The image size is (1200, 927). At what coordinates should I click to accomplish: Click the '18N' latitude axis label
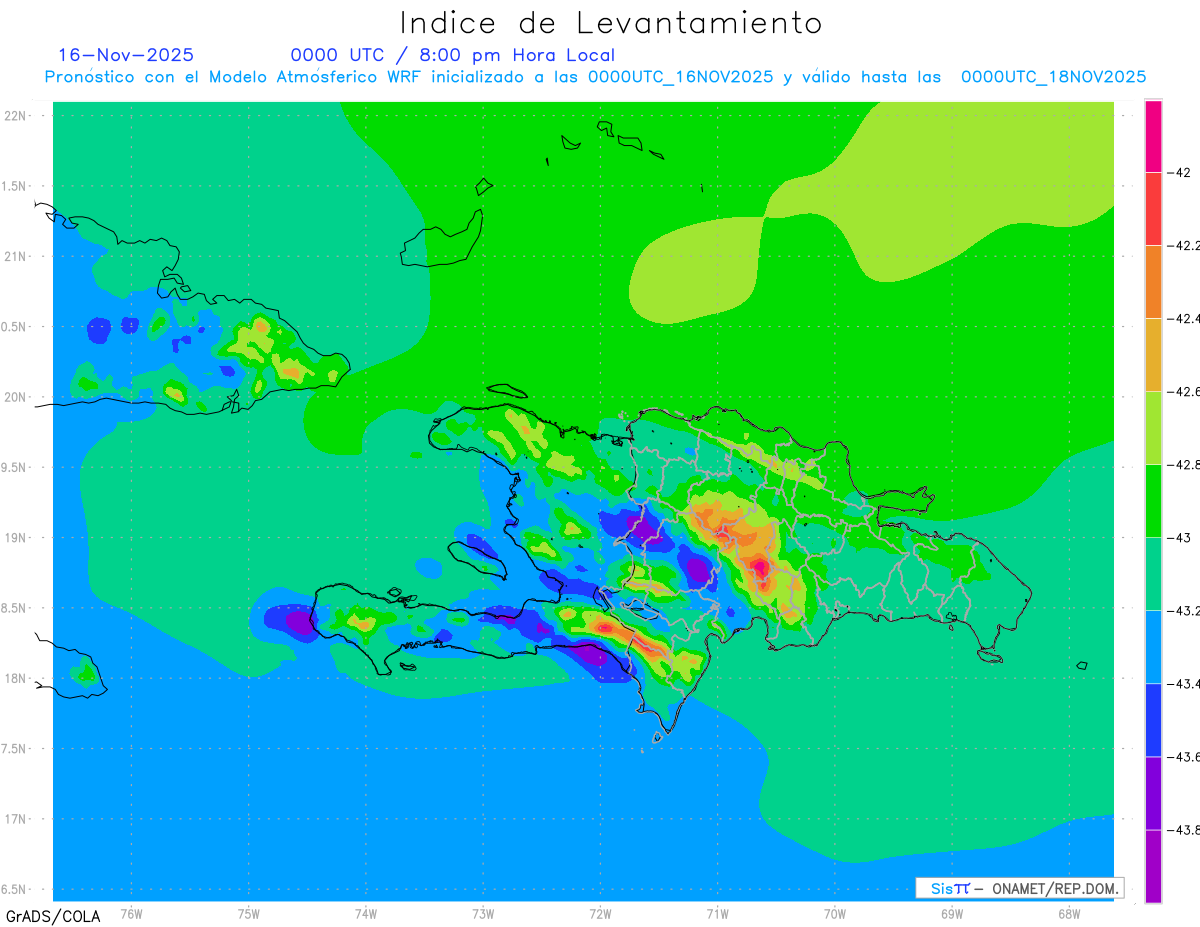[x=15, y=678]
